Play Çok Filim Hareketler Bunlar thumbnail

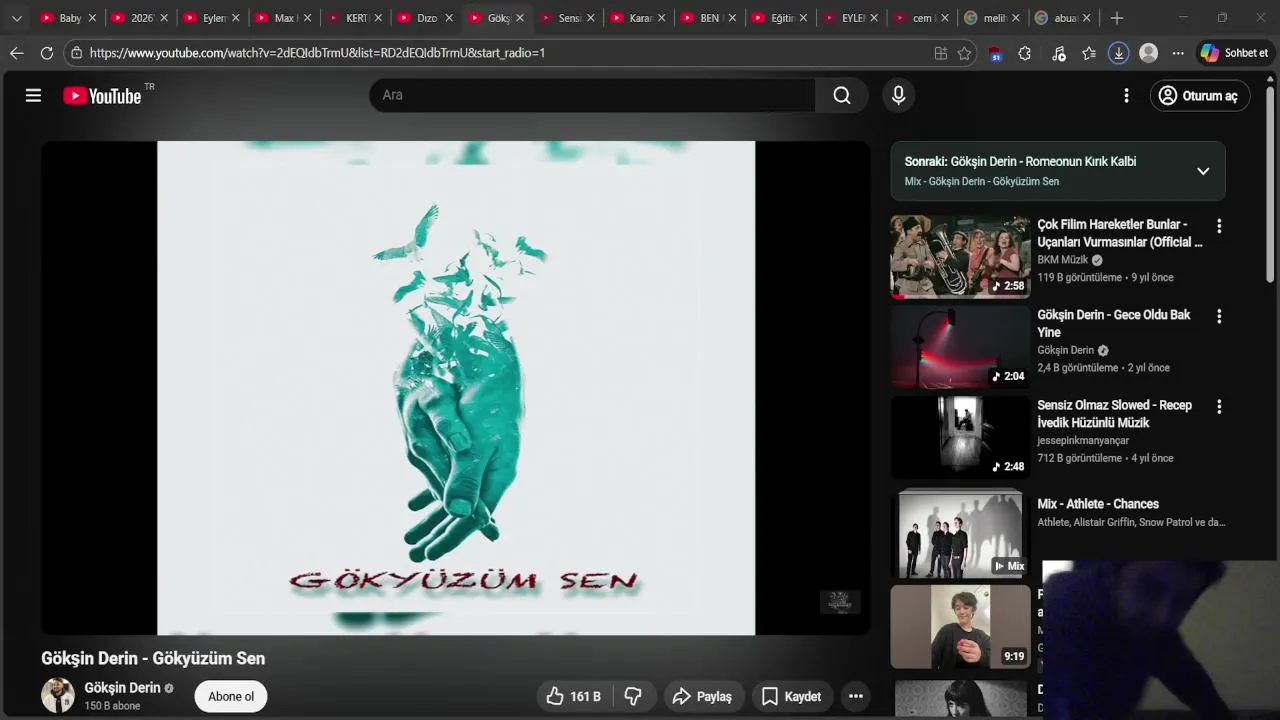click(x=960, y=257)
